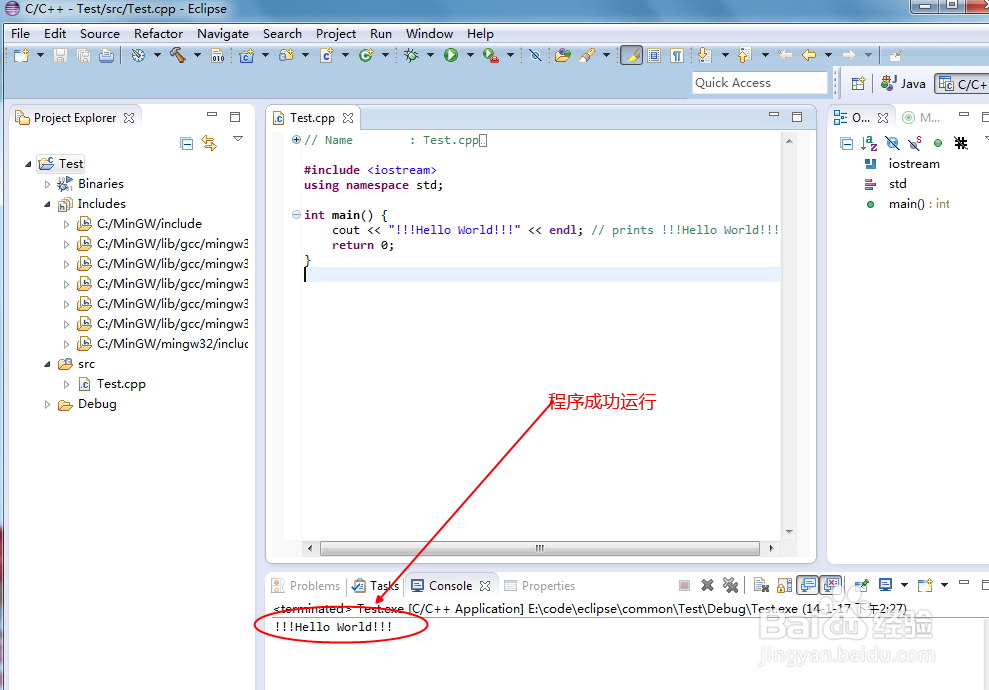Click the New C++ Class icon

(366, 56)
